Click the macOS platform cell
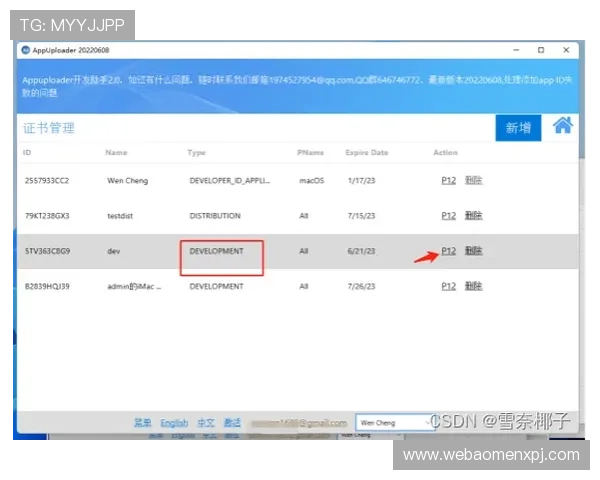The height and width of the screenshot is (480, 600). [x=311, y=180]
